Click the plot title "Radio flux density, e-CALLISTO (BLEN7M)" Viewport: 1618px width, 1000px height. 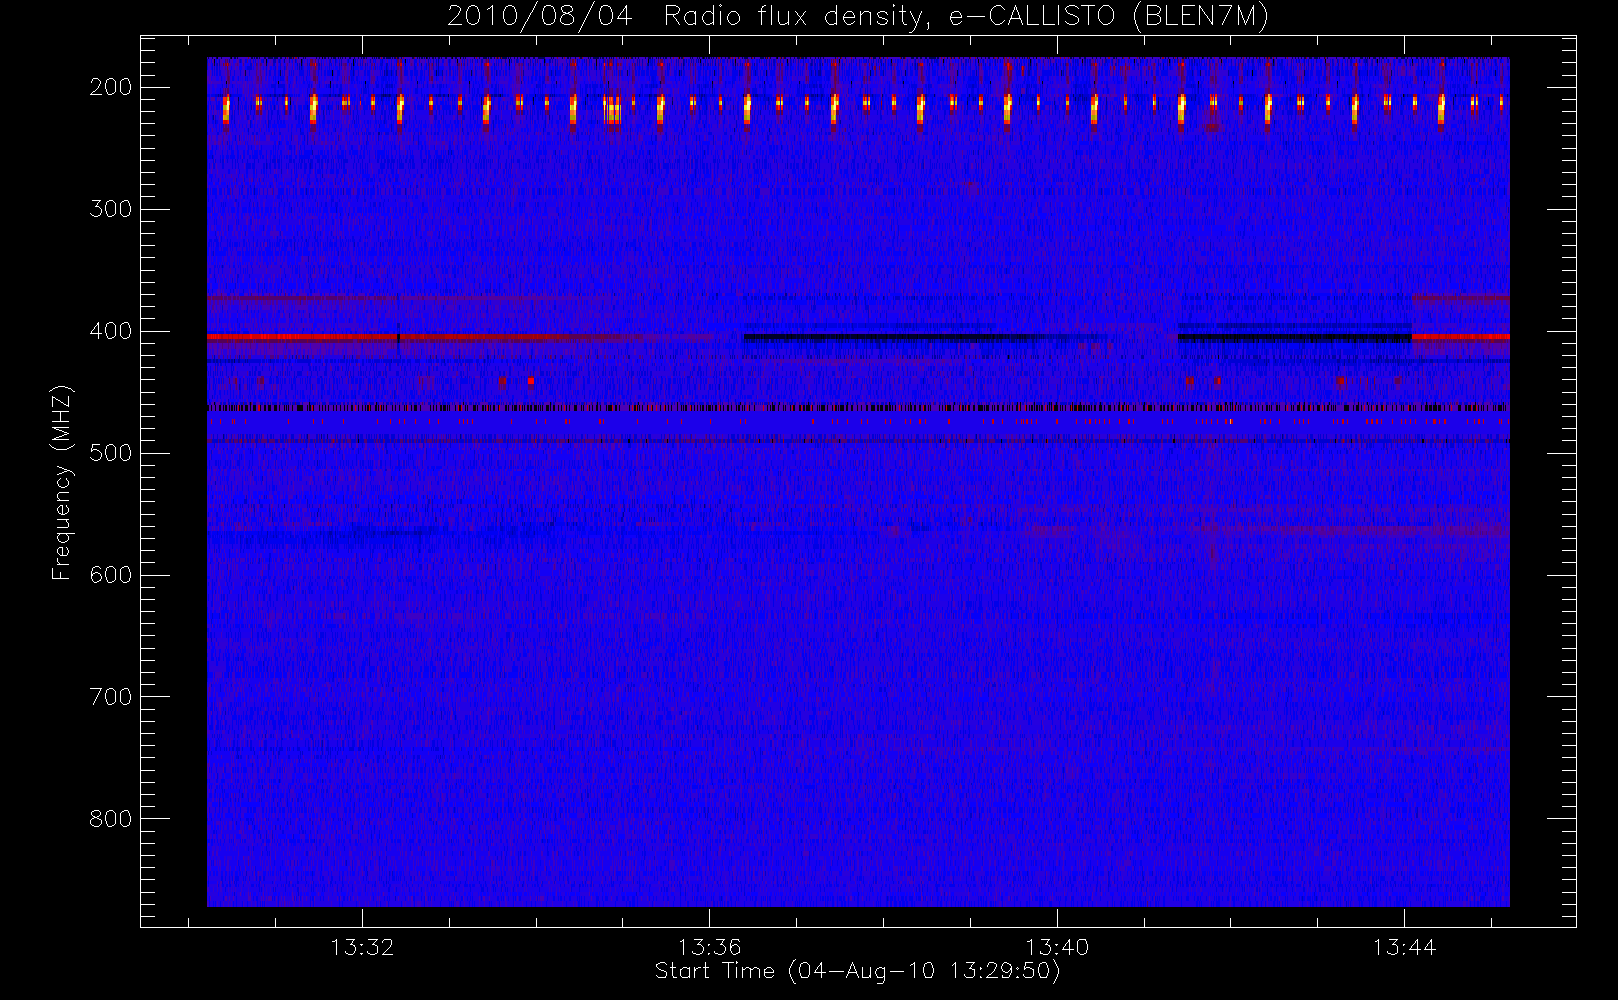966,17
